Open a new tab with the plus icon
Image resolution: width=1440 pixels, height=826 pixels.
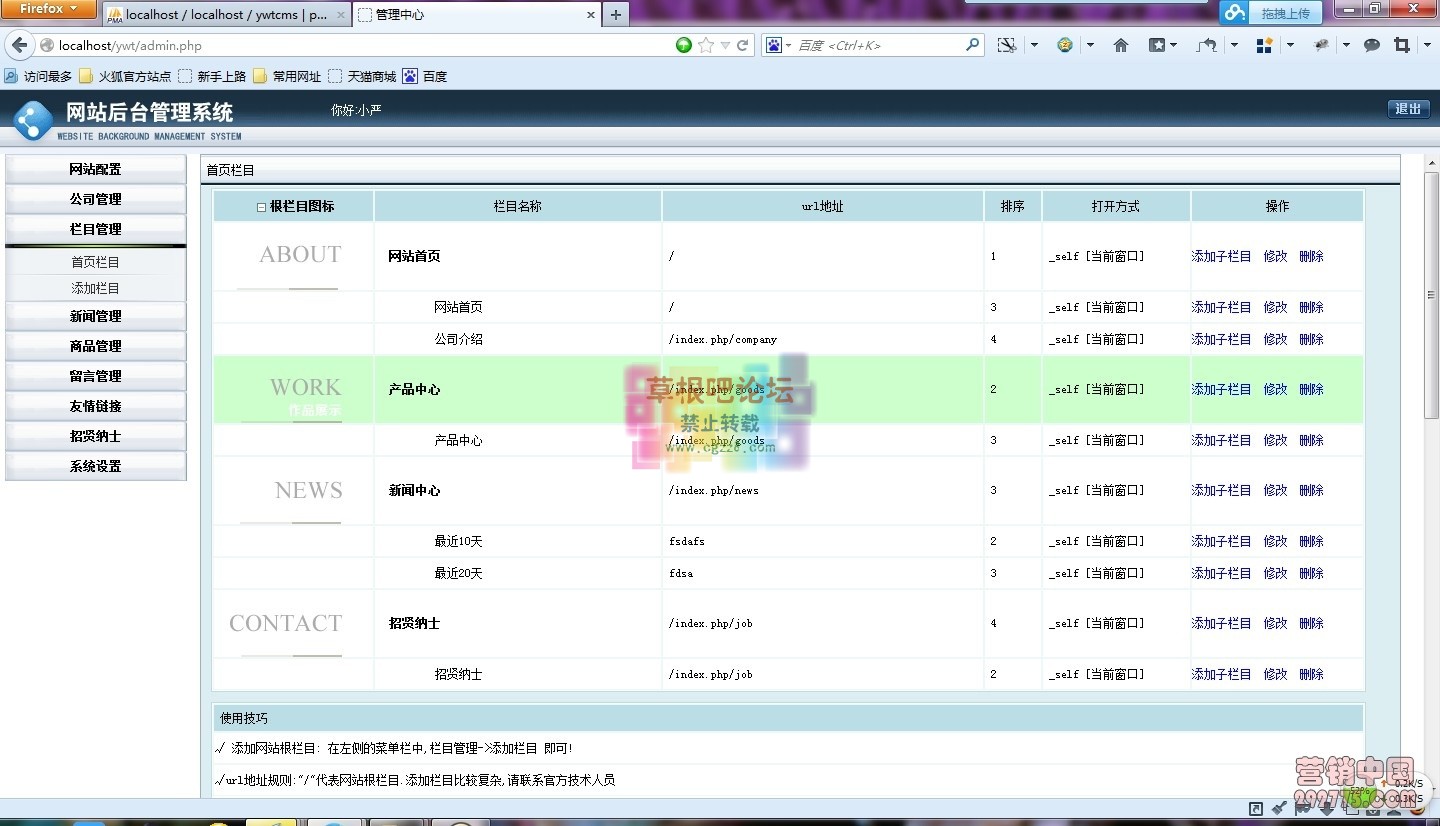[616, 14]
